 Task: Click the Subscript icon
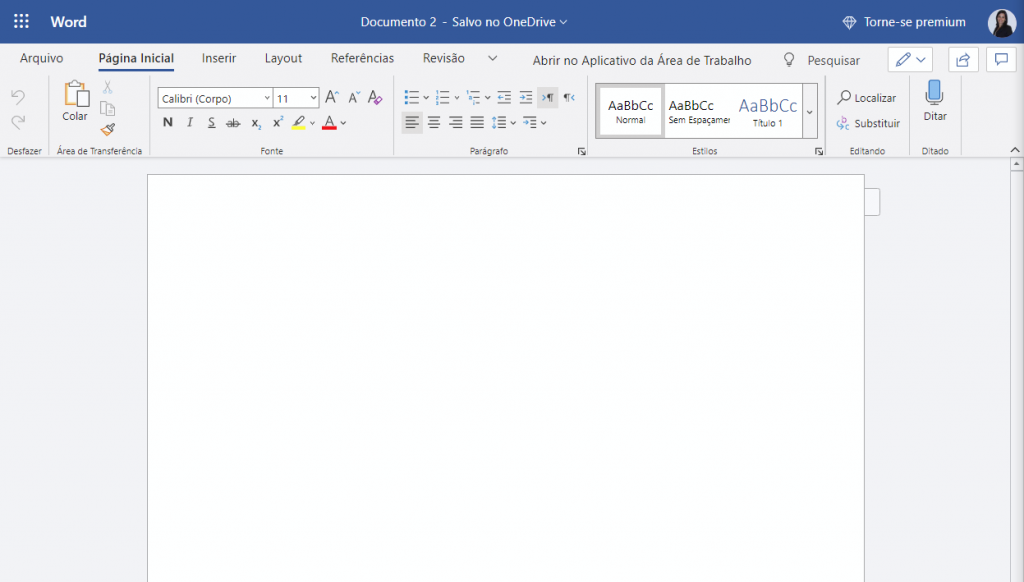[x=255, y=122]
